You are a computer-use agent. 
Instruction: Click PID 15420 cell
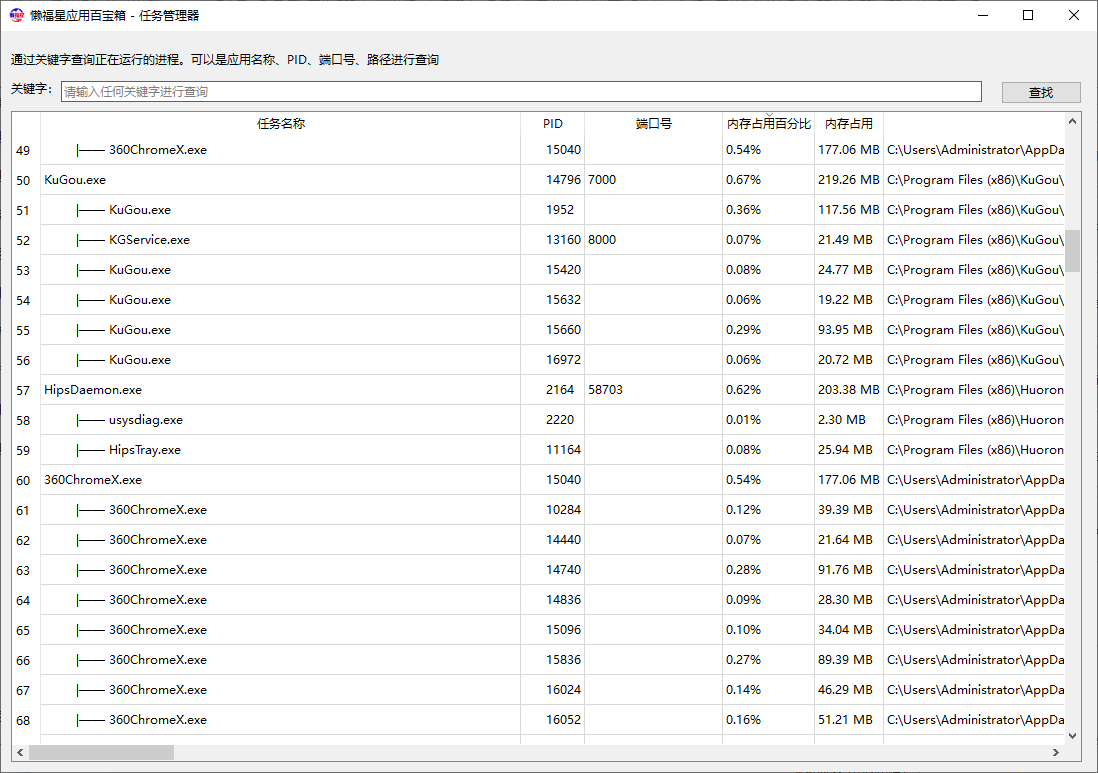(563, 270)
